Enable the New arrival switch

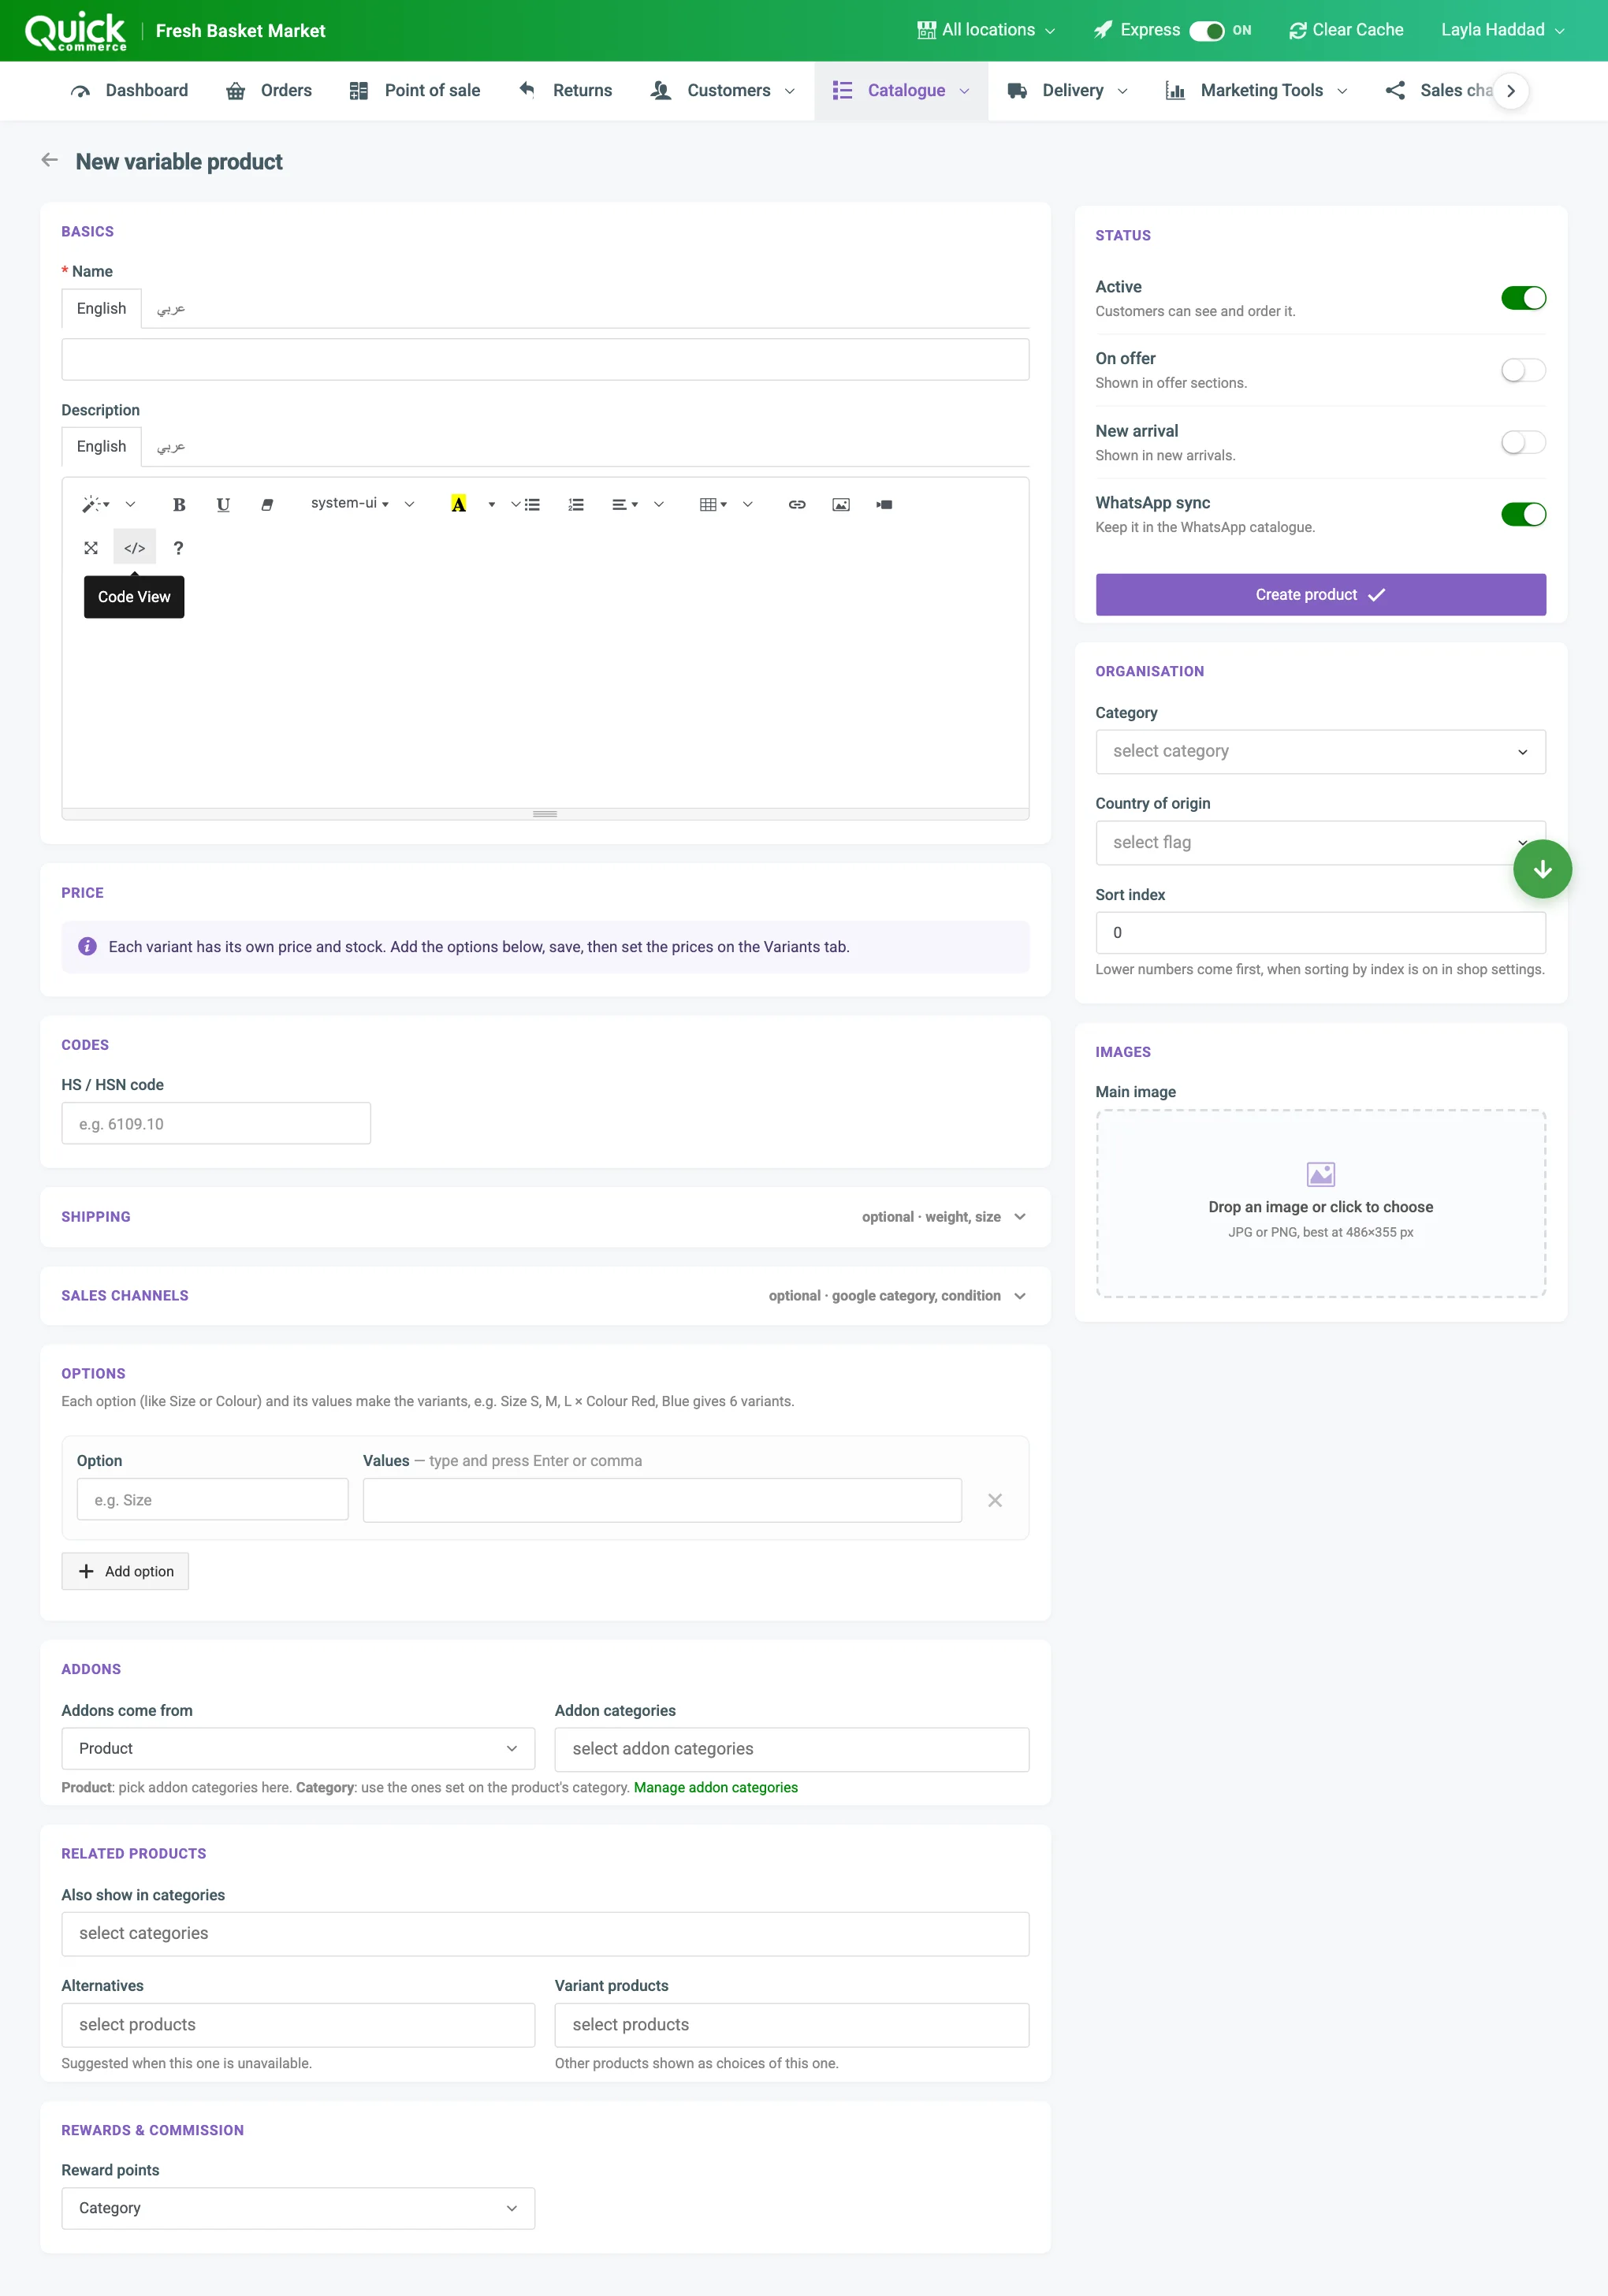click(x=1523, y=442)
